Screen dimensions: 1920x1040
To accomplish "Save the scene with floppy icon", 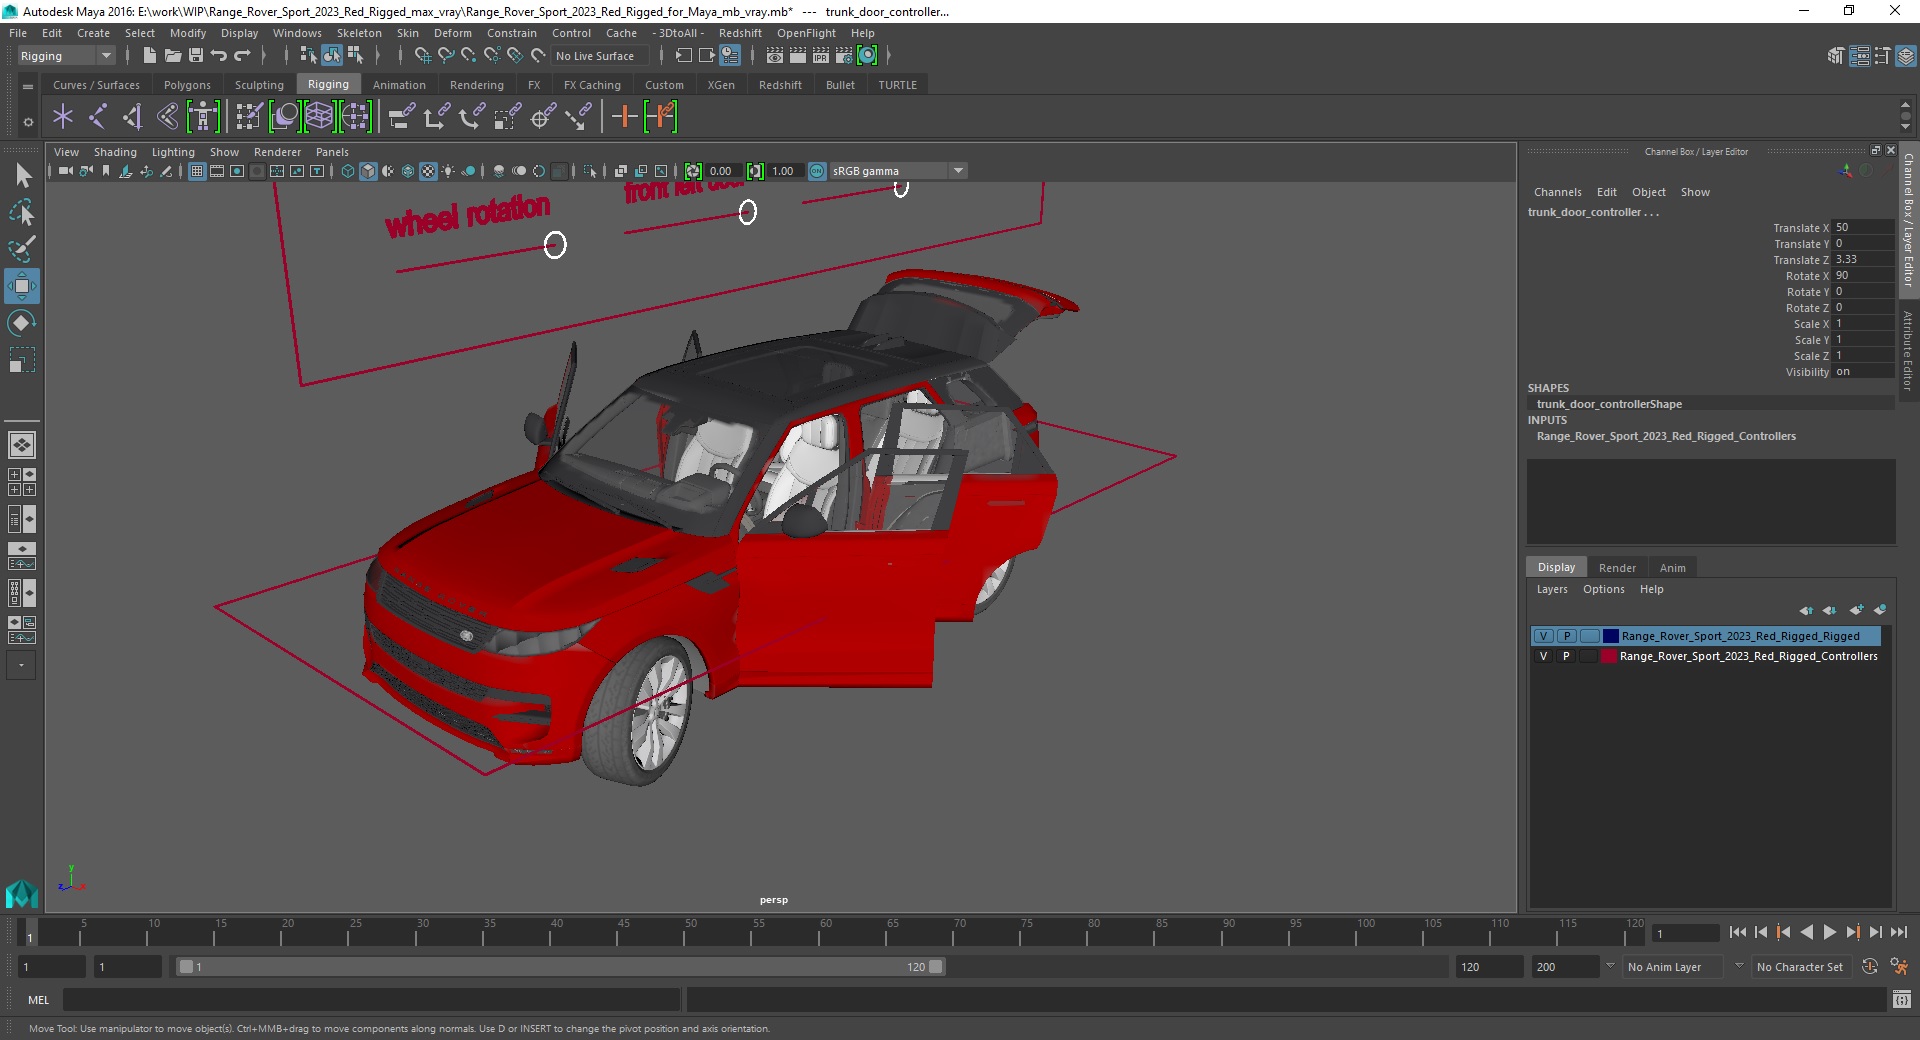I will pos(196,56).
